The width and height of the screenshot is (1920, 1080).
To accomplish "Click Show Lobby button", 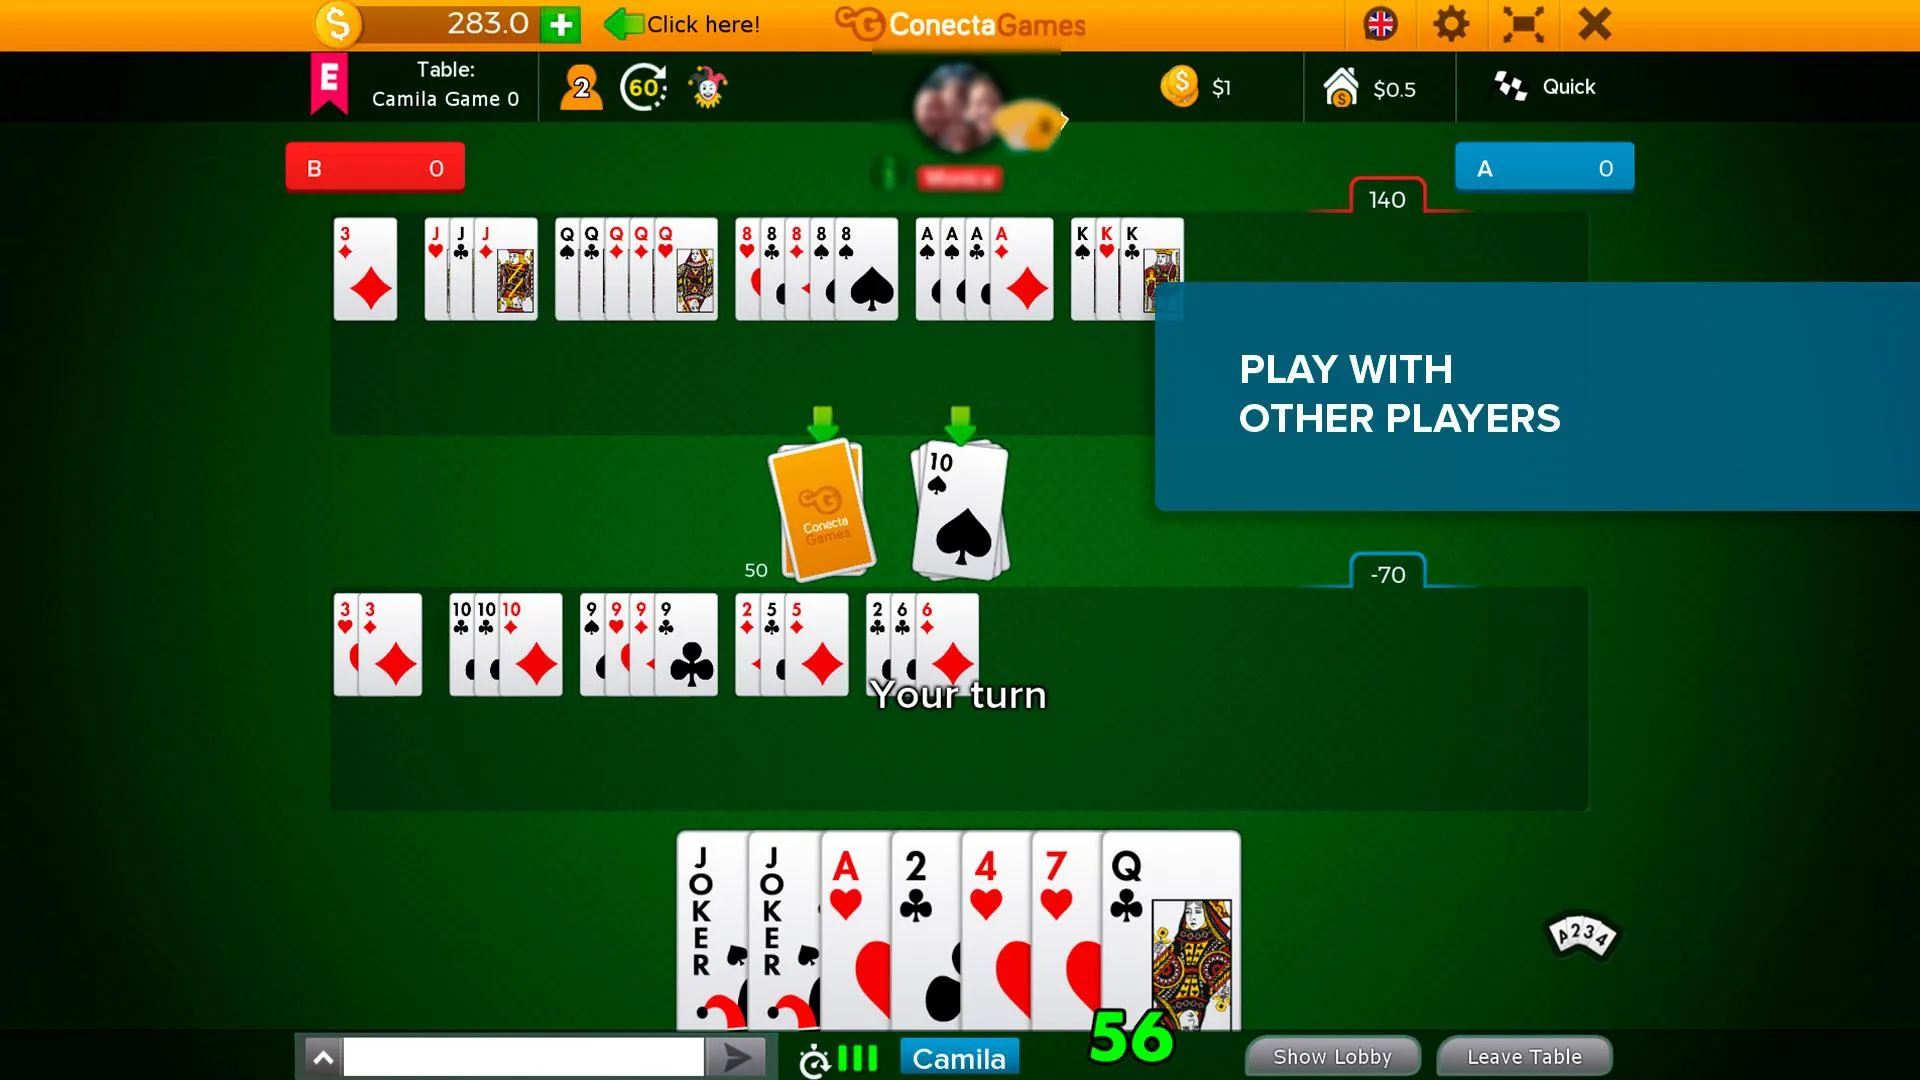I will tap(1331, 1056).
